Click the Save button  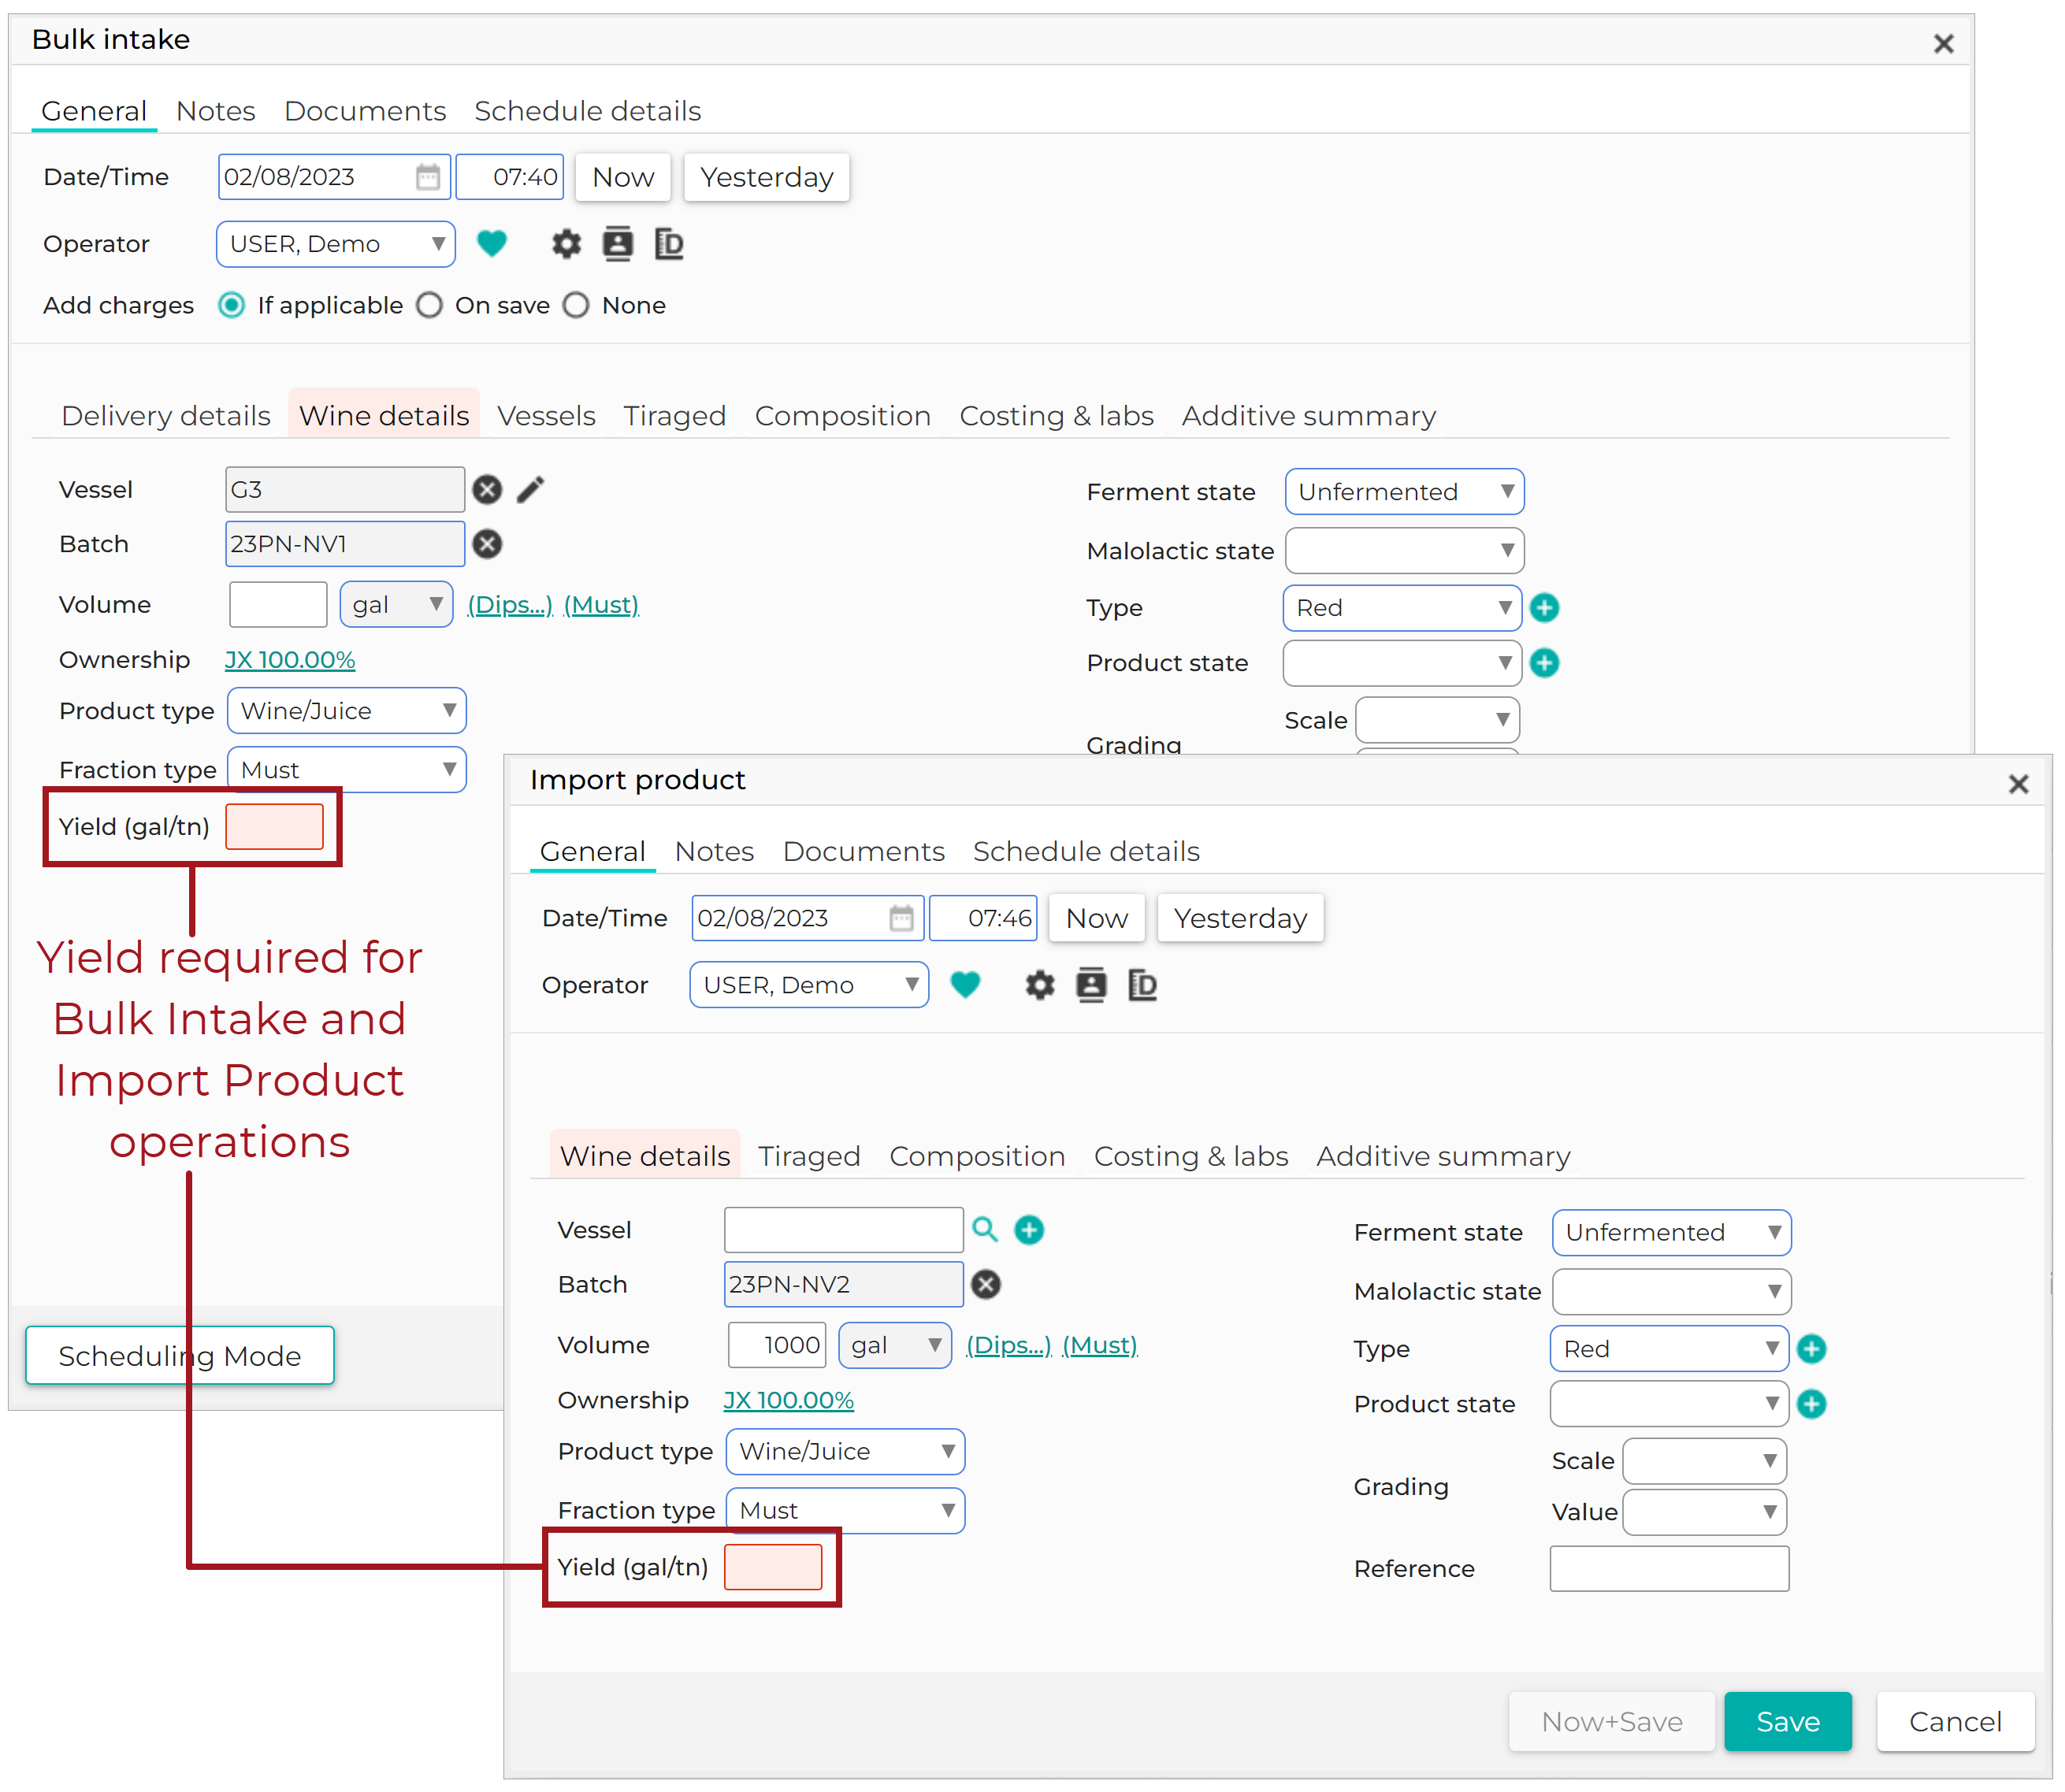click(x=1788, y=1722)
